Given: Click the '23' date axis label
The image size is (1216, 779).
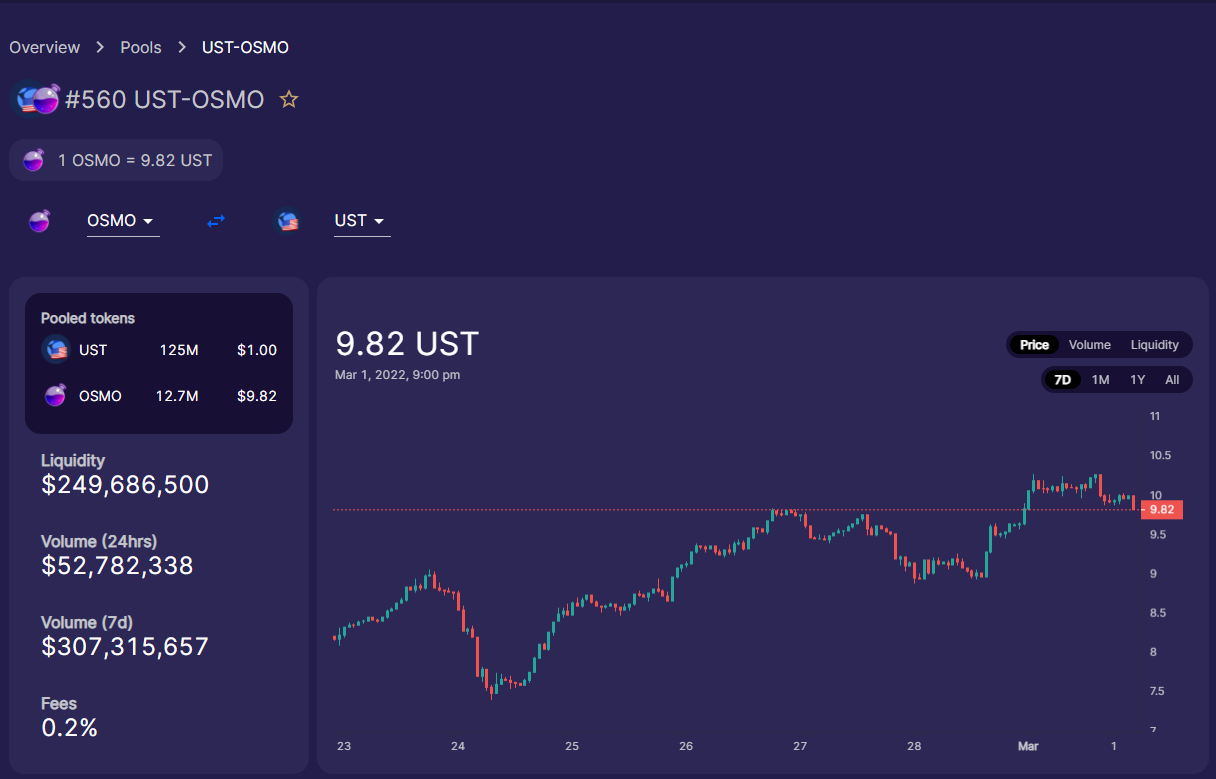Looking at the screenshot, I should click(x=344, y=746).
